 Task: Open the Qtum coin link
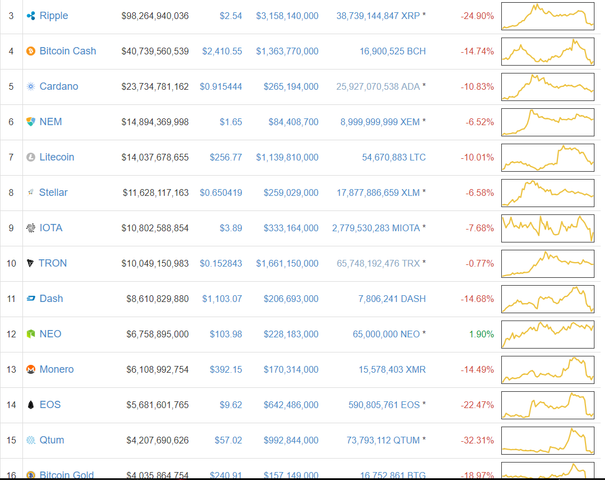[x=52, y=440]
